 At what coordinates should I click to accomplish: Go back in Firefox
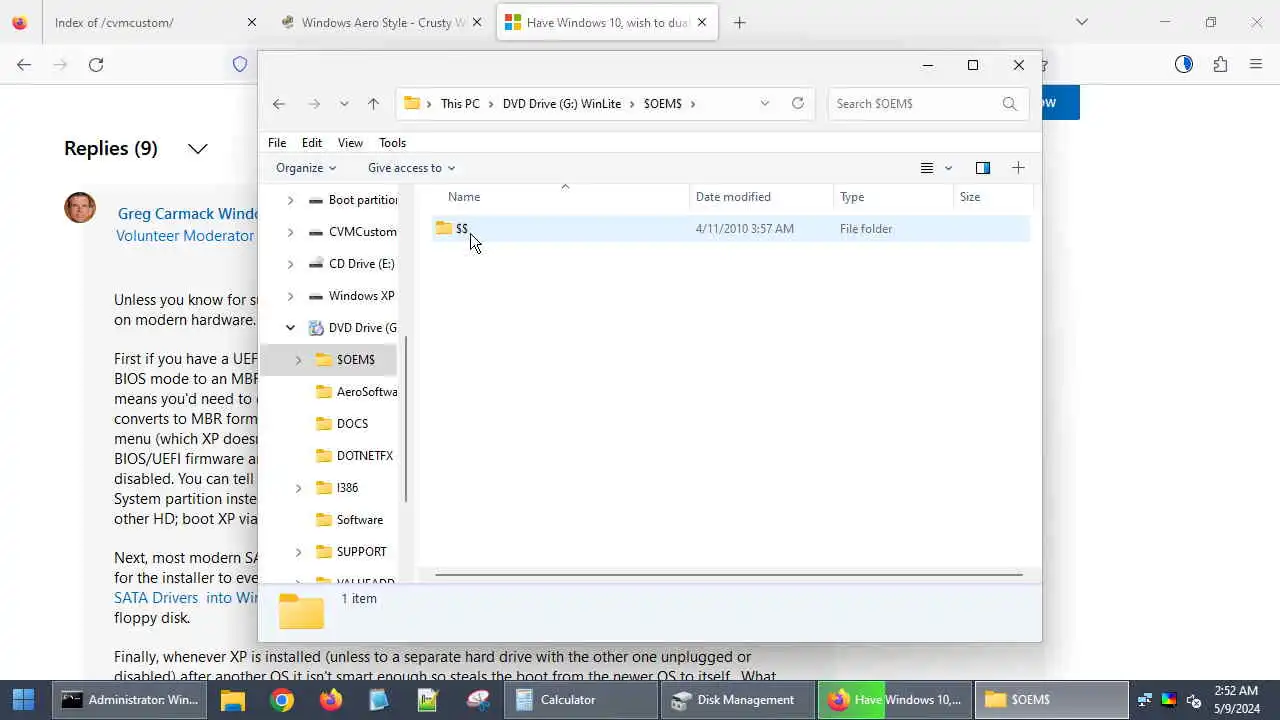click(24, 64)
